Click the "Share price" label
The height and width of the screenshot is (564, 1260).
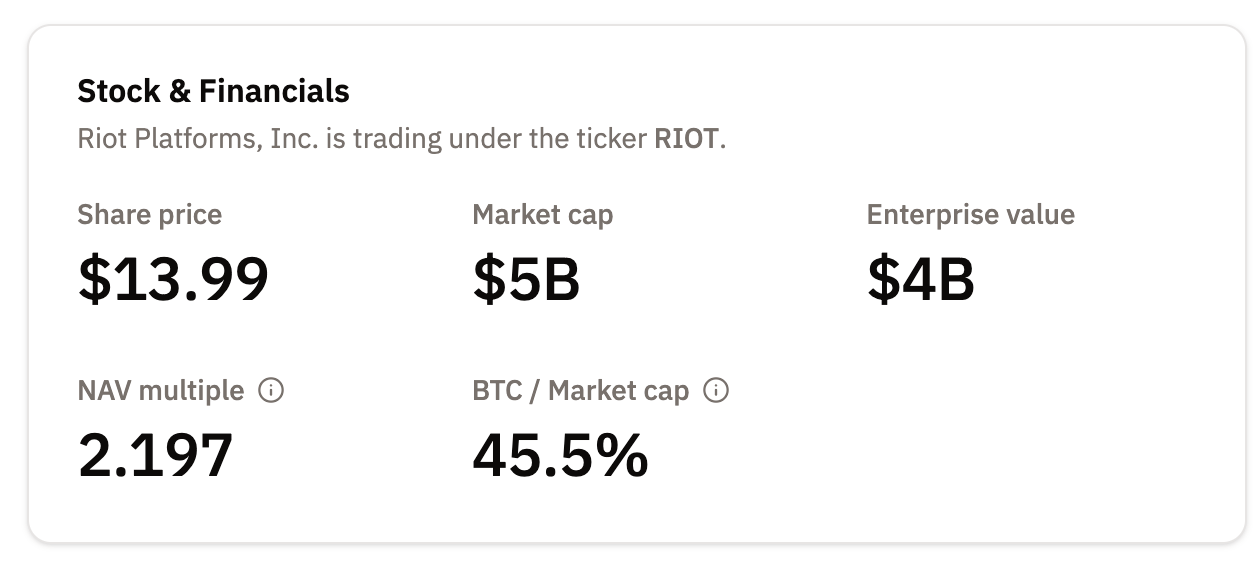coord(150,215)
